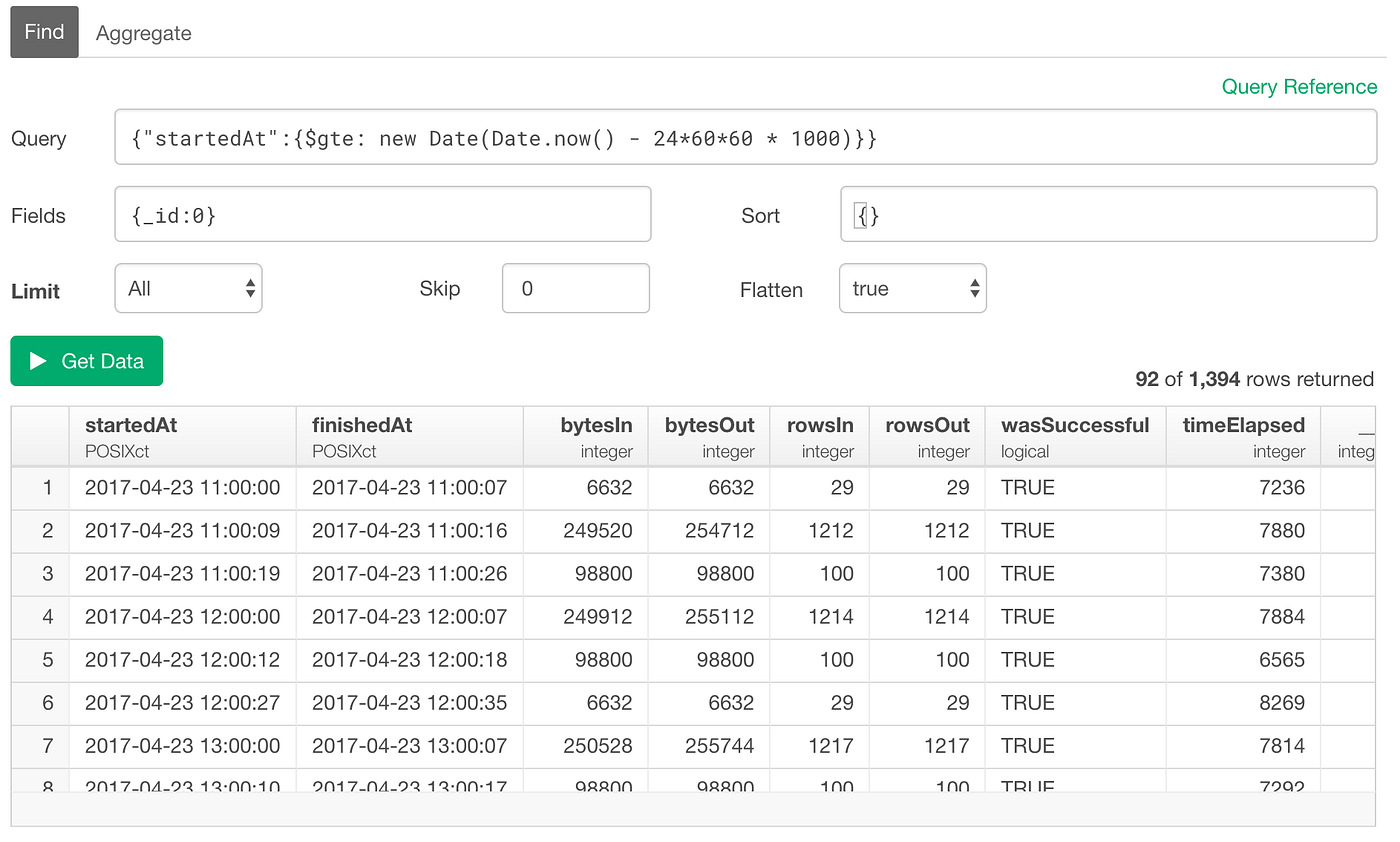
Task: Open the Limit dropdown arrows
Action: click(x=248, y=288)
